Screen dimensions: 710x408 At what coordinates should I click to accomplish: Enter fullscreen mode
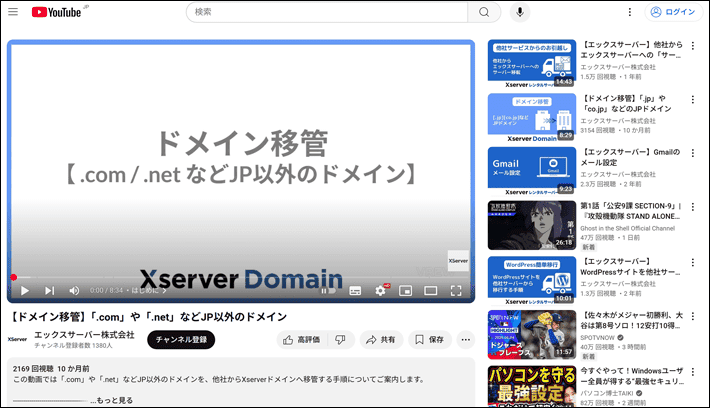click(456, 291)
